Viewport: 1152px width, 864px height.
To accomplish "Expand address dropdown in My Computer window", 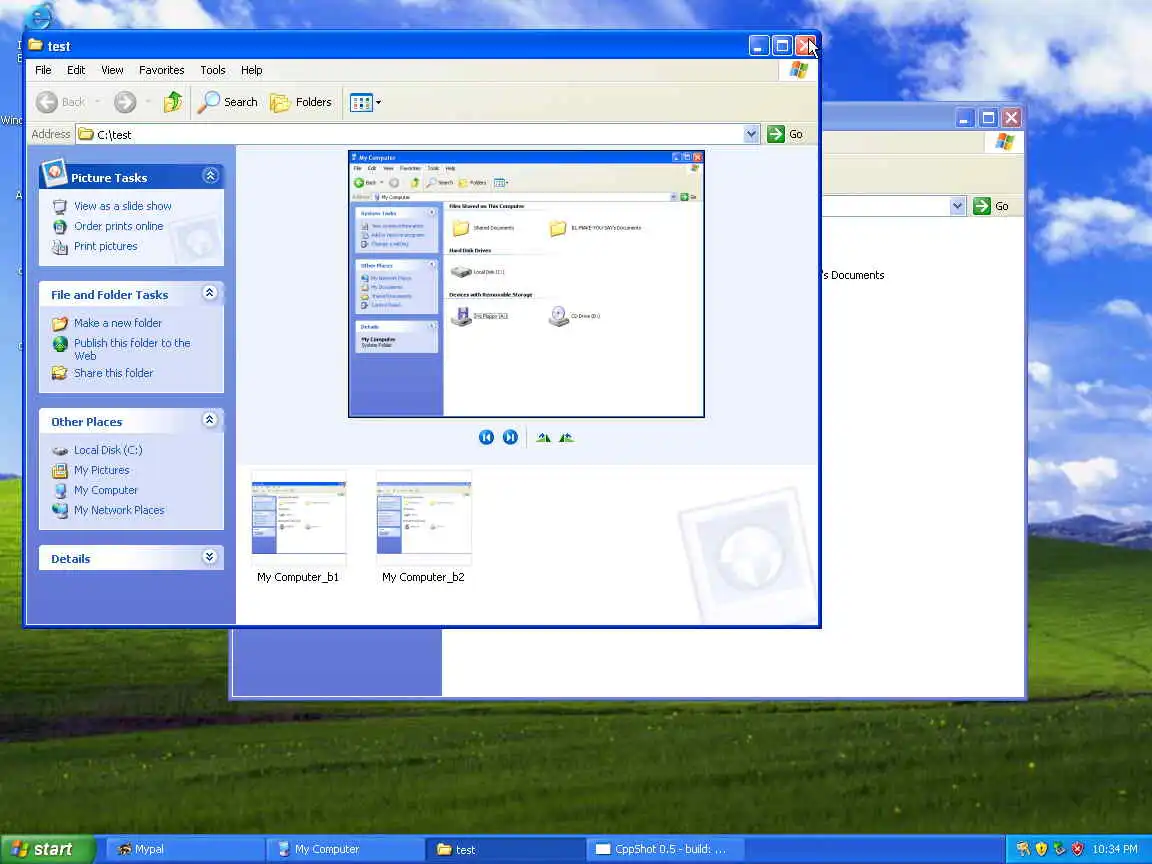I will point(957,206).
